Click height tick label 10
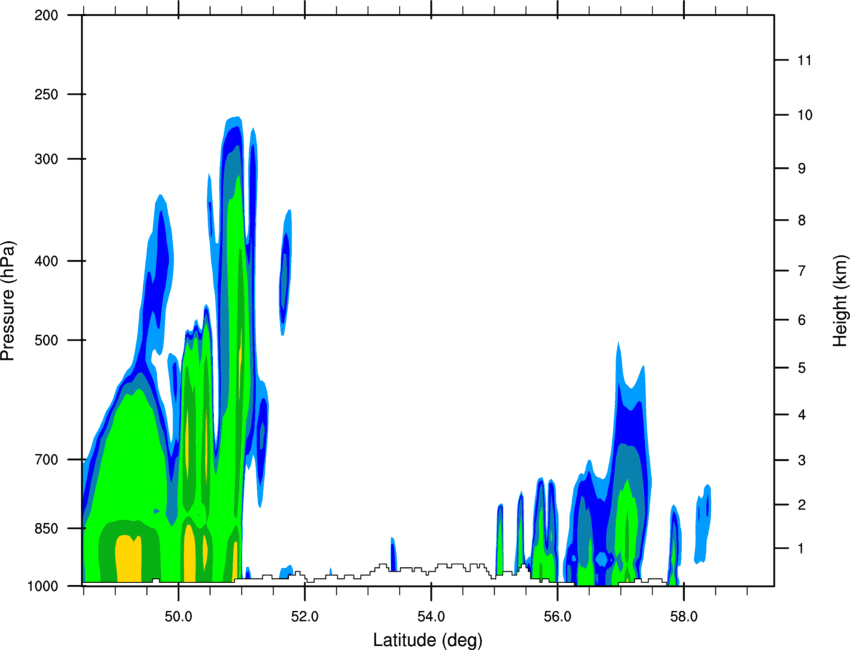 pos(805,115)
